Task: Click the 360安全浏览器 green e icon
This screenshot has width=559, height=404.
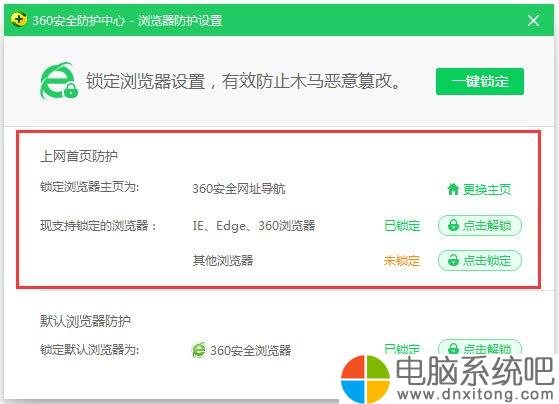Action: click(x=199, y=350)
